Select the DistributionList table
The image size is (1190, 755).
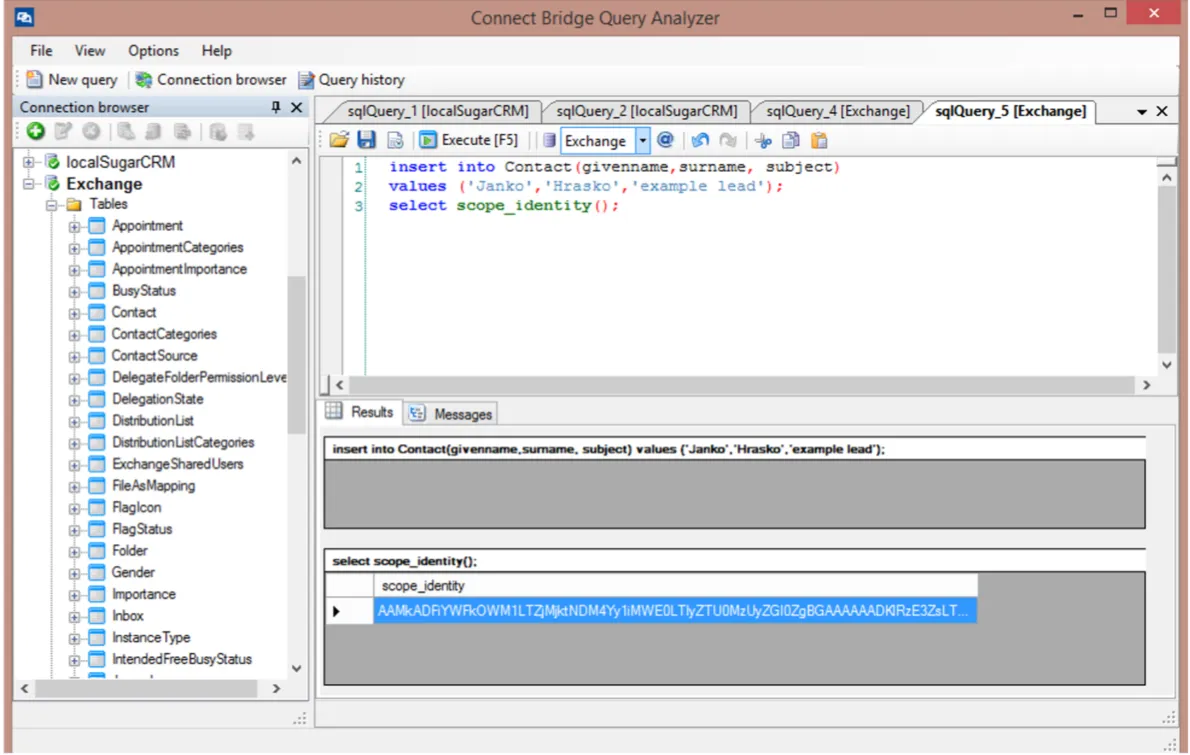[x=153, y=420]
